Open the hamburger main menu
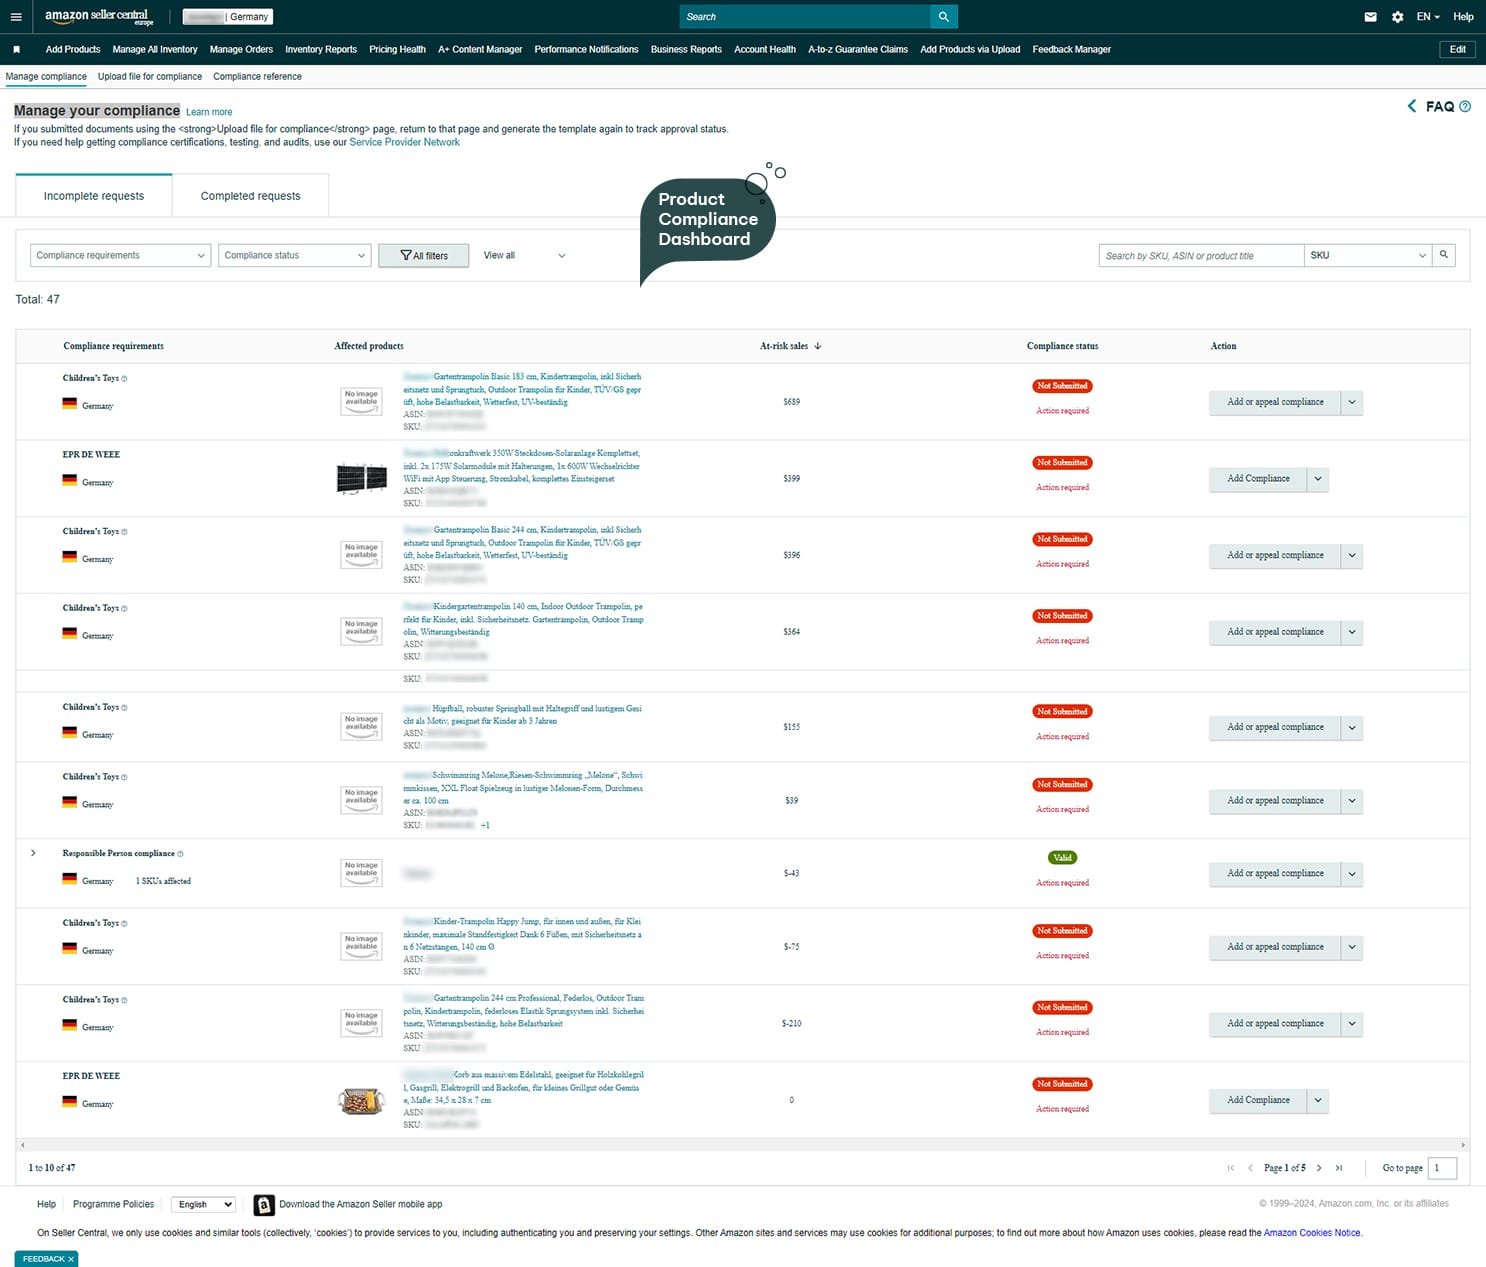The image size is (1486, 1267). (x=15, y=17)
